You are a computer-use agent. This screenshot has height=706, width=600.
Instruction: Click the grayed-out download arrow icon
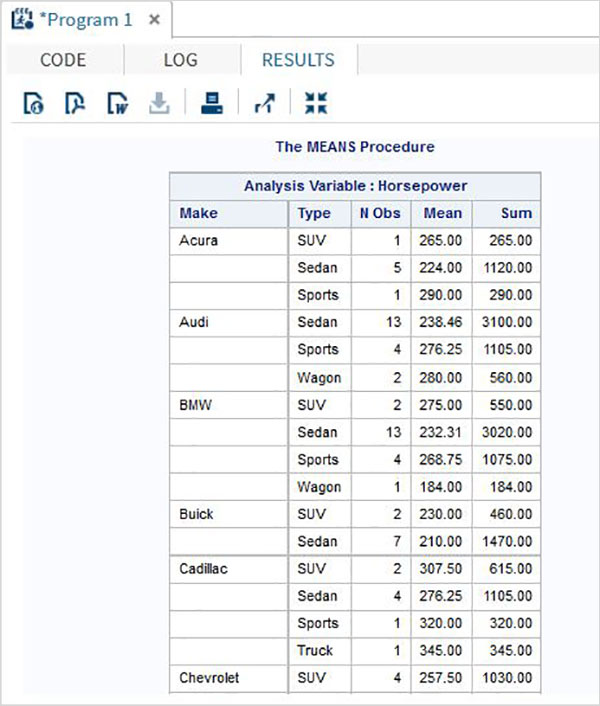point(160,103)
